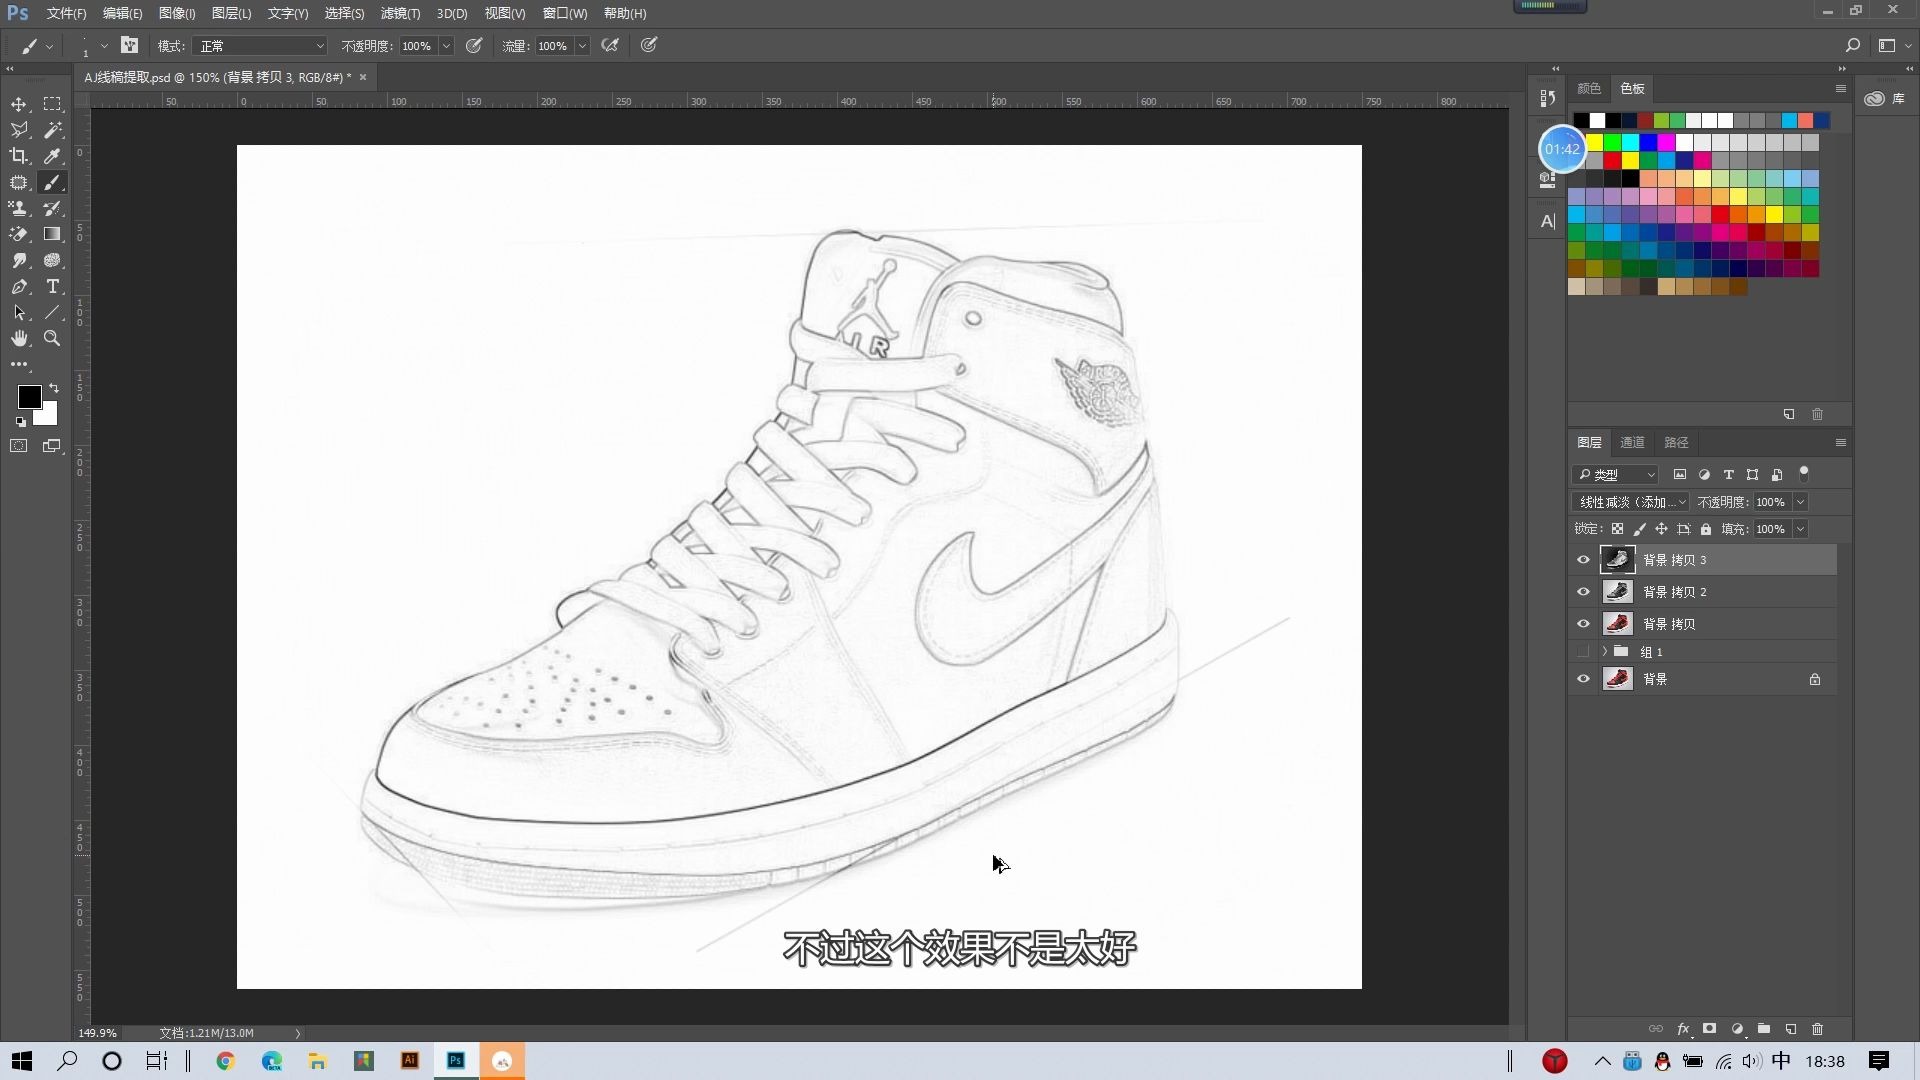Select the Zoom tool in toolbar
The height and width of the screenshot is (1080, 1920).
(x=53, y=339)
